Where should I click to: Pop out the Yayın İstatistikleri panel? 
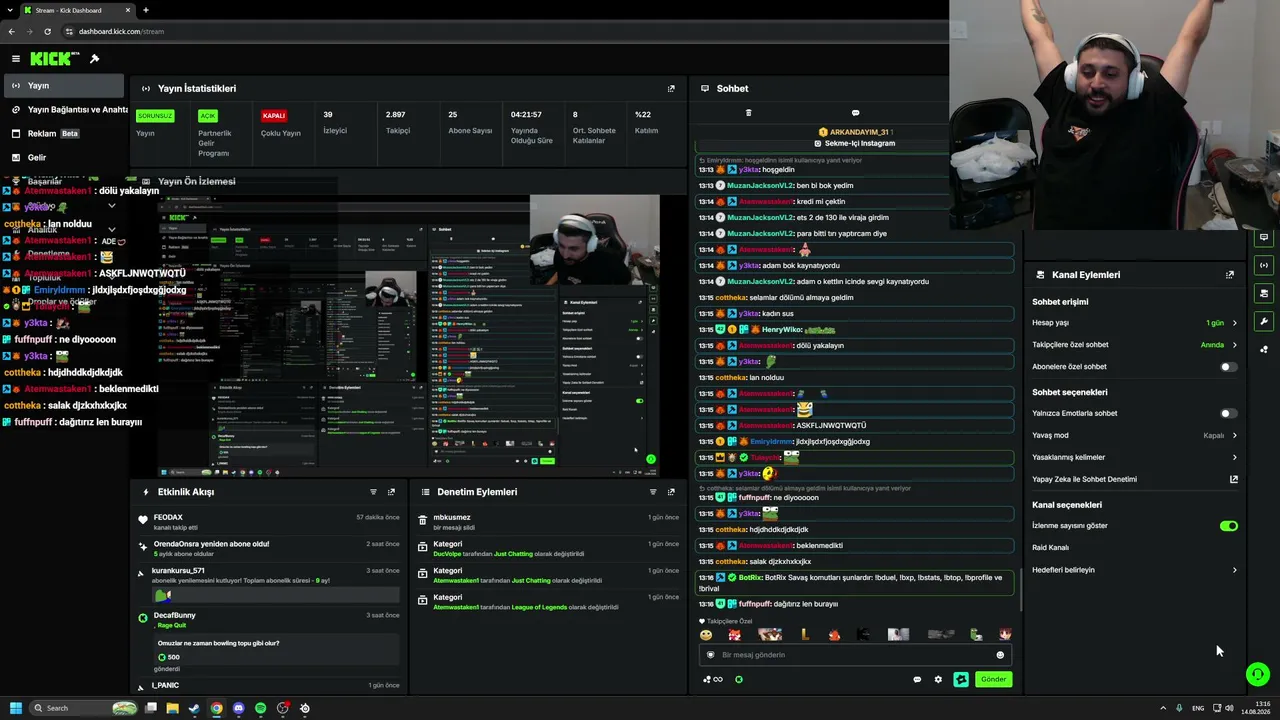click(x=671, y=88)
